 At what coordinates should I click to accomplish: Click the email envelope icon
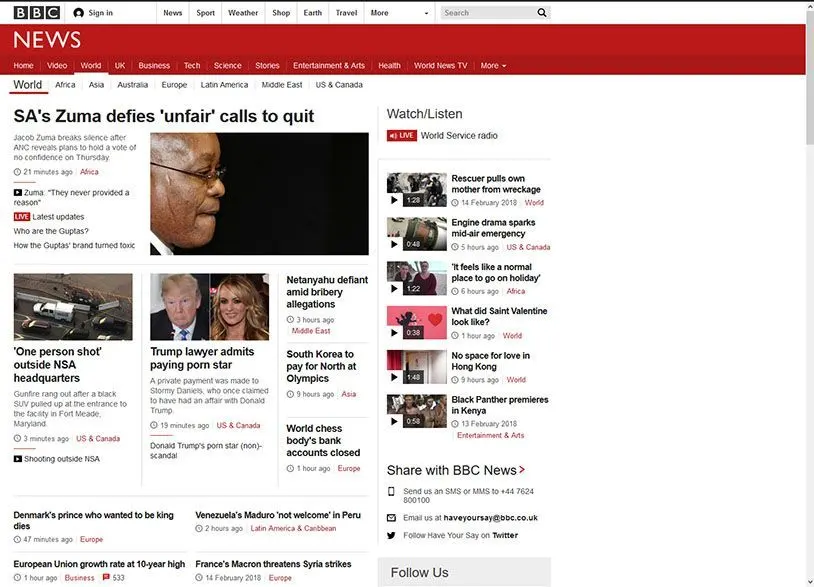click(391, 517)
